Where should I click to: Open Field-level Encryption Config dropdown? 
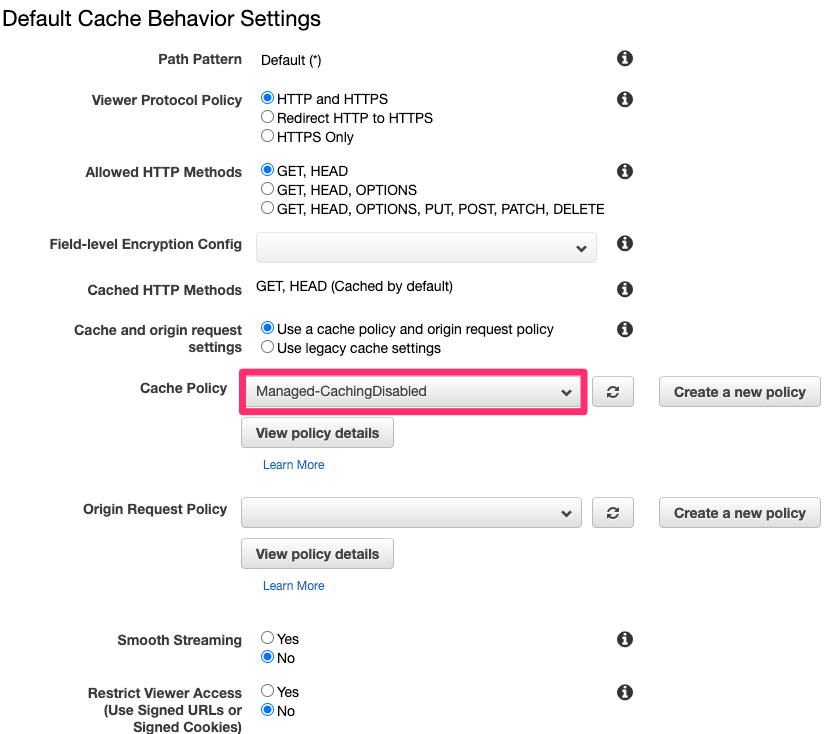click(x=426, y=247)
